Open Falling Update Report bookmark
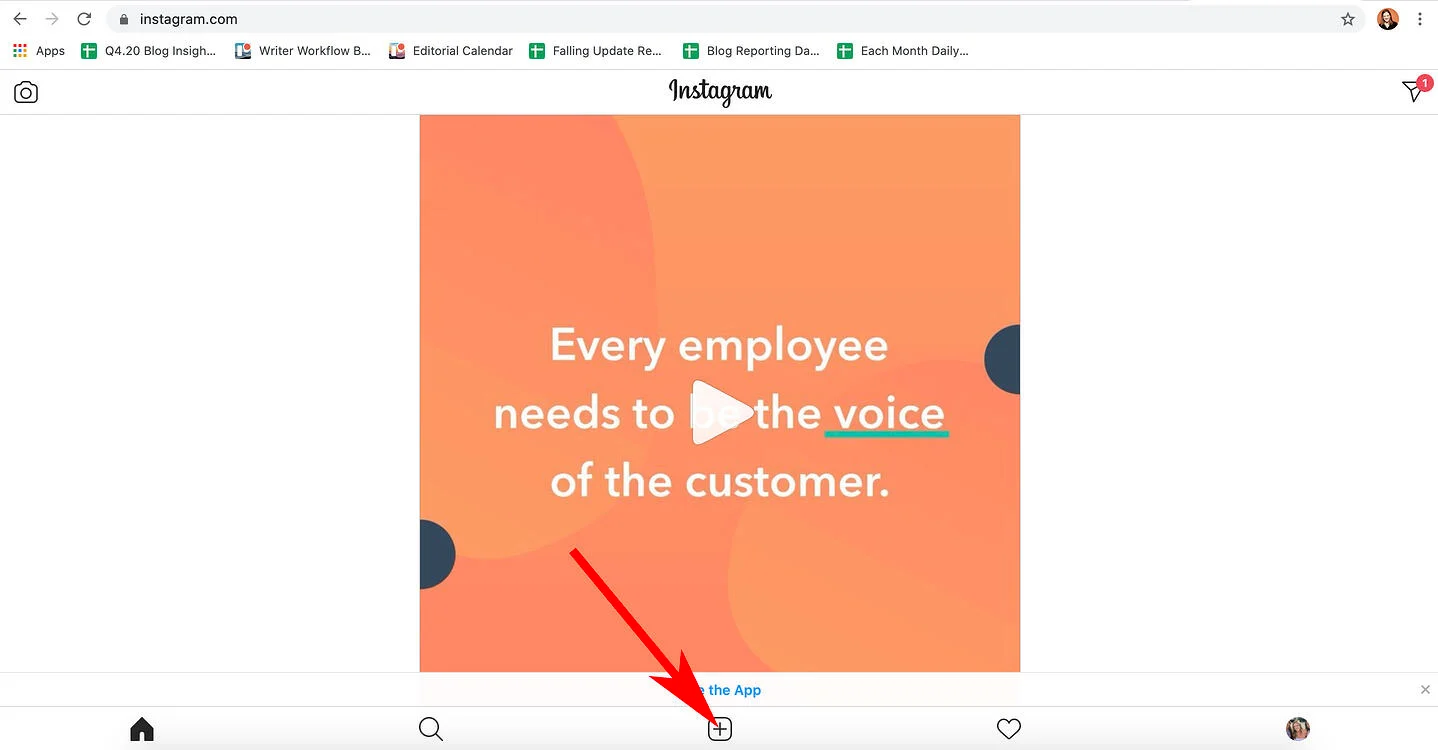The image size is (1438, 750). pos(595,51)
